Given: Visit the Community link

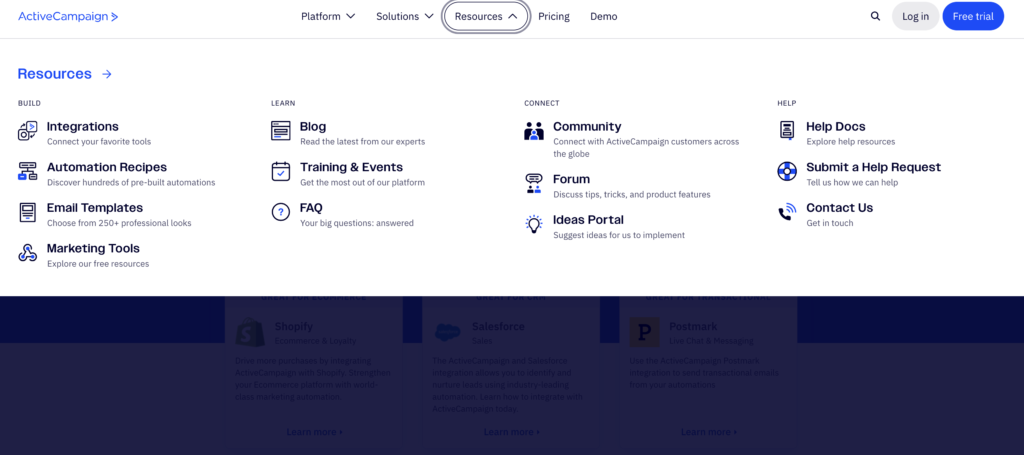Looking at the screenshot, I should (x=587, y=127).
